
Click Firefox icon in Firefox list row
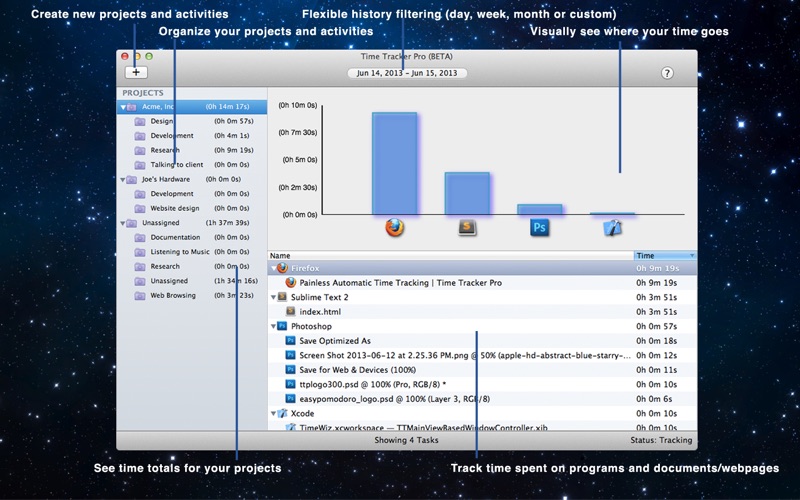[282, 268]
